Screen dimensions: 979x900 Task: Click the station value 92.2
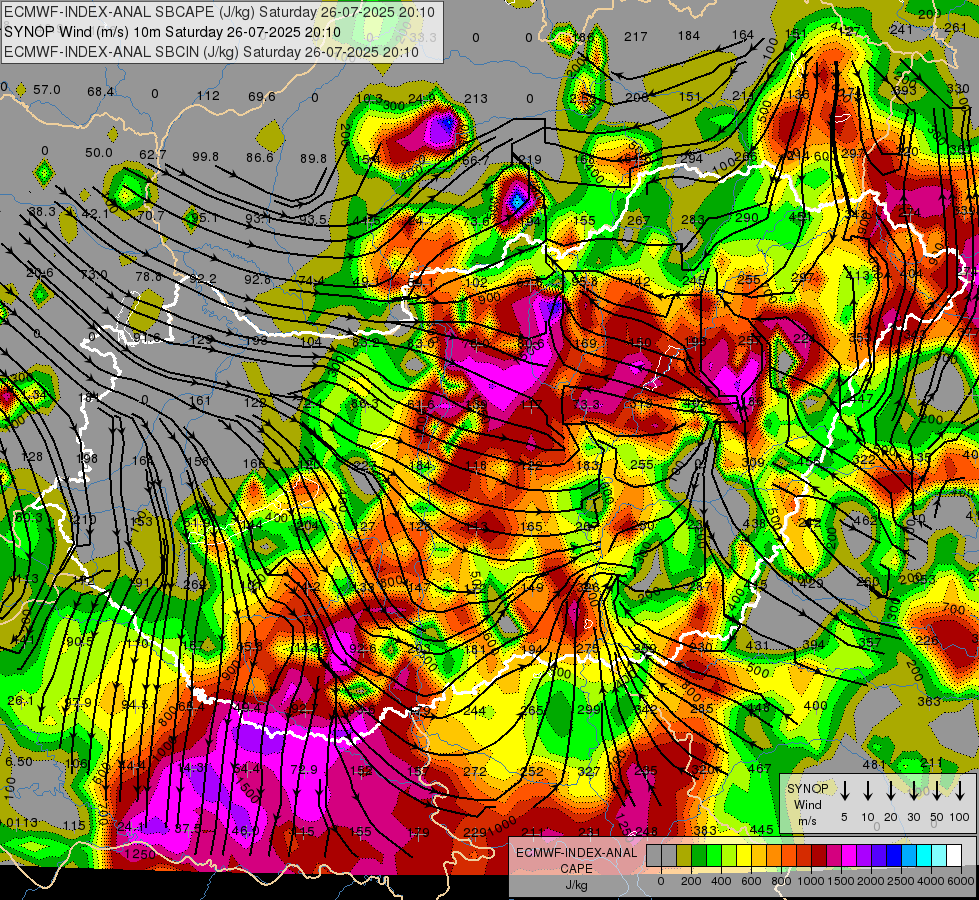203,278
